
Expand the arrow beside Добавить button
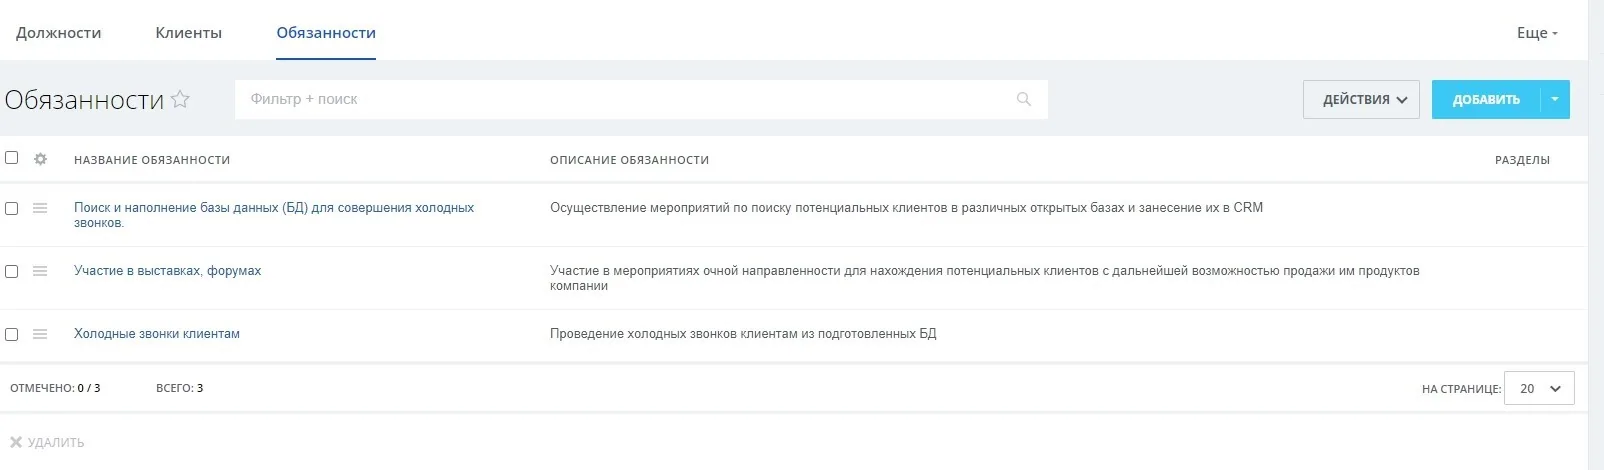tap(1555, 100)
